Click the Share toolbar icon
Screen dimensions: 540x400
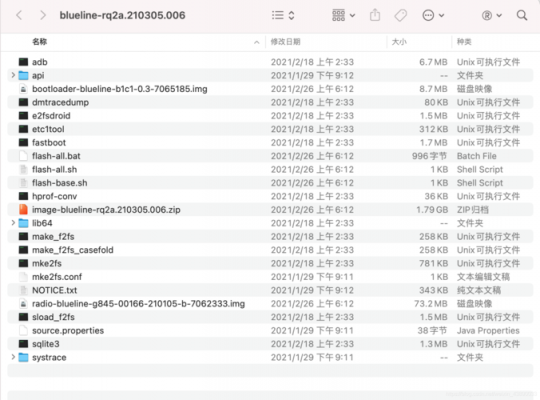(x=375, y=15)
